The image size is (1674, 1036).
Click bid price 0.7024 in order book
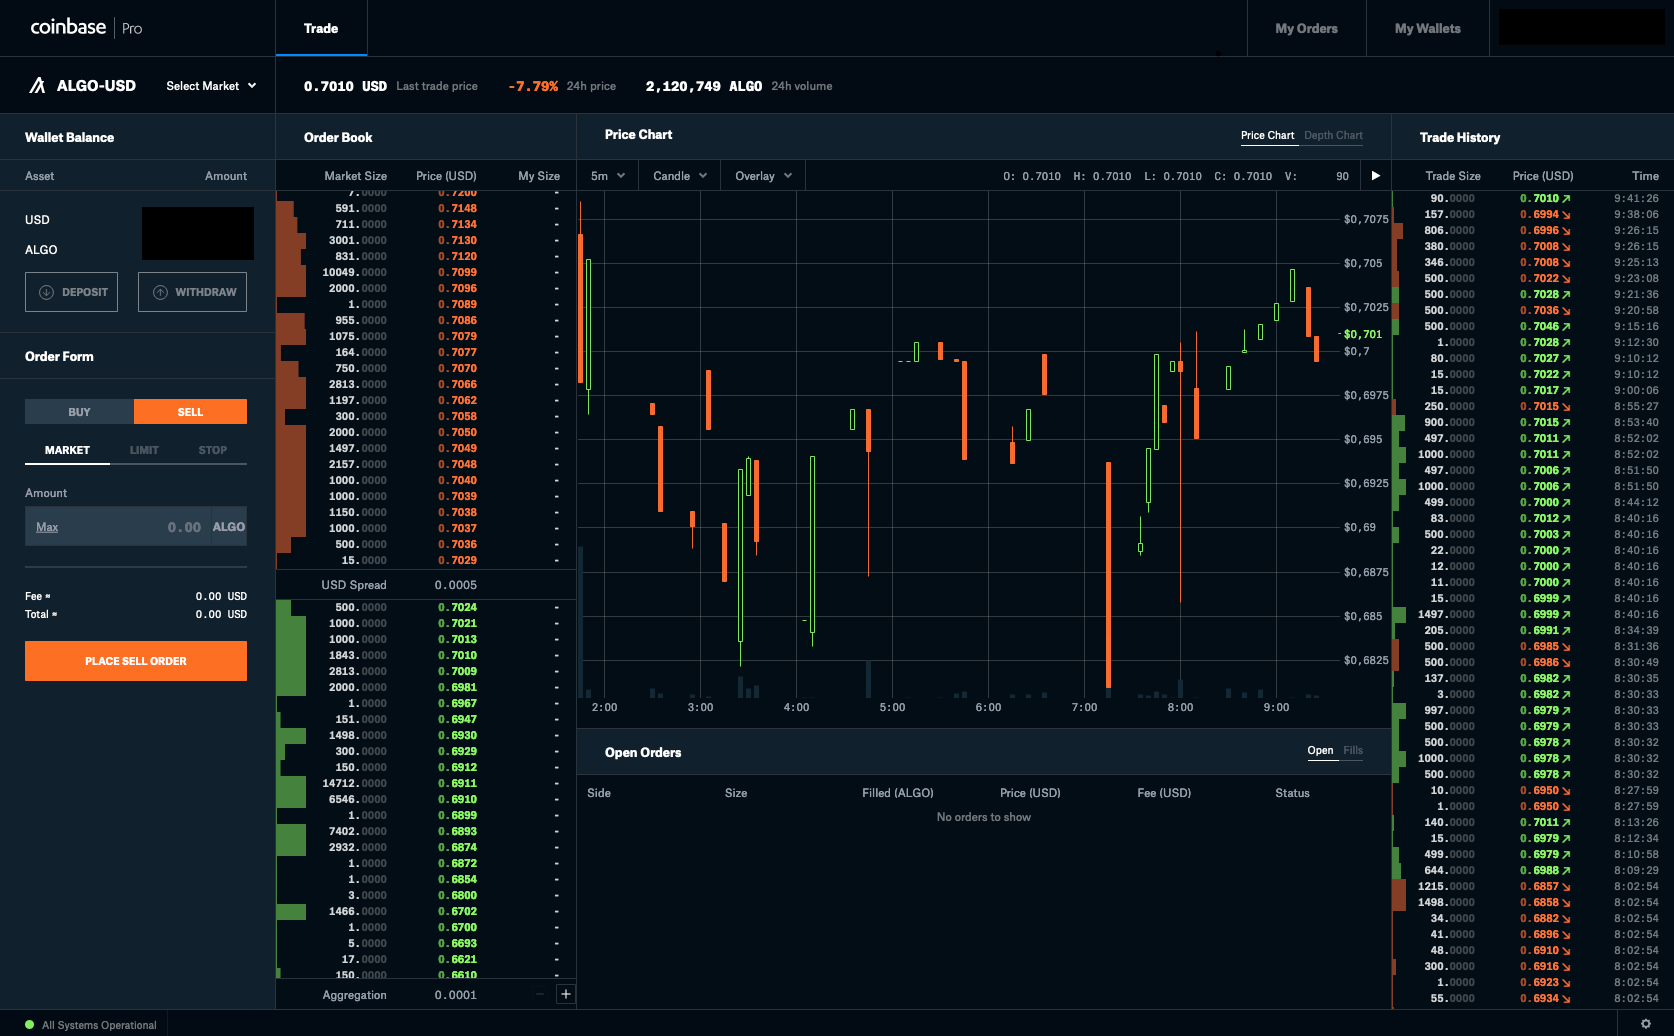pyautogui.click(x=457, y=608)
